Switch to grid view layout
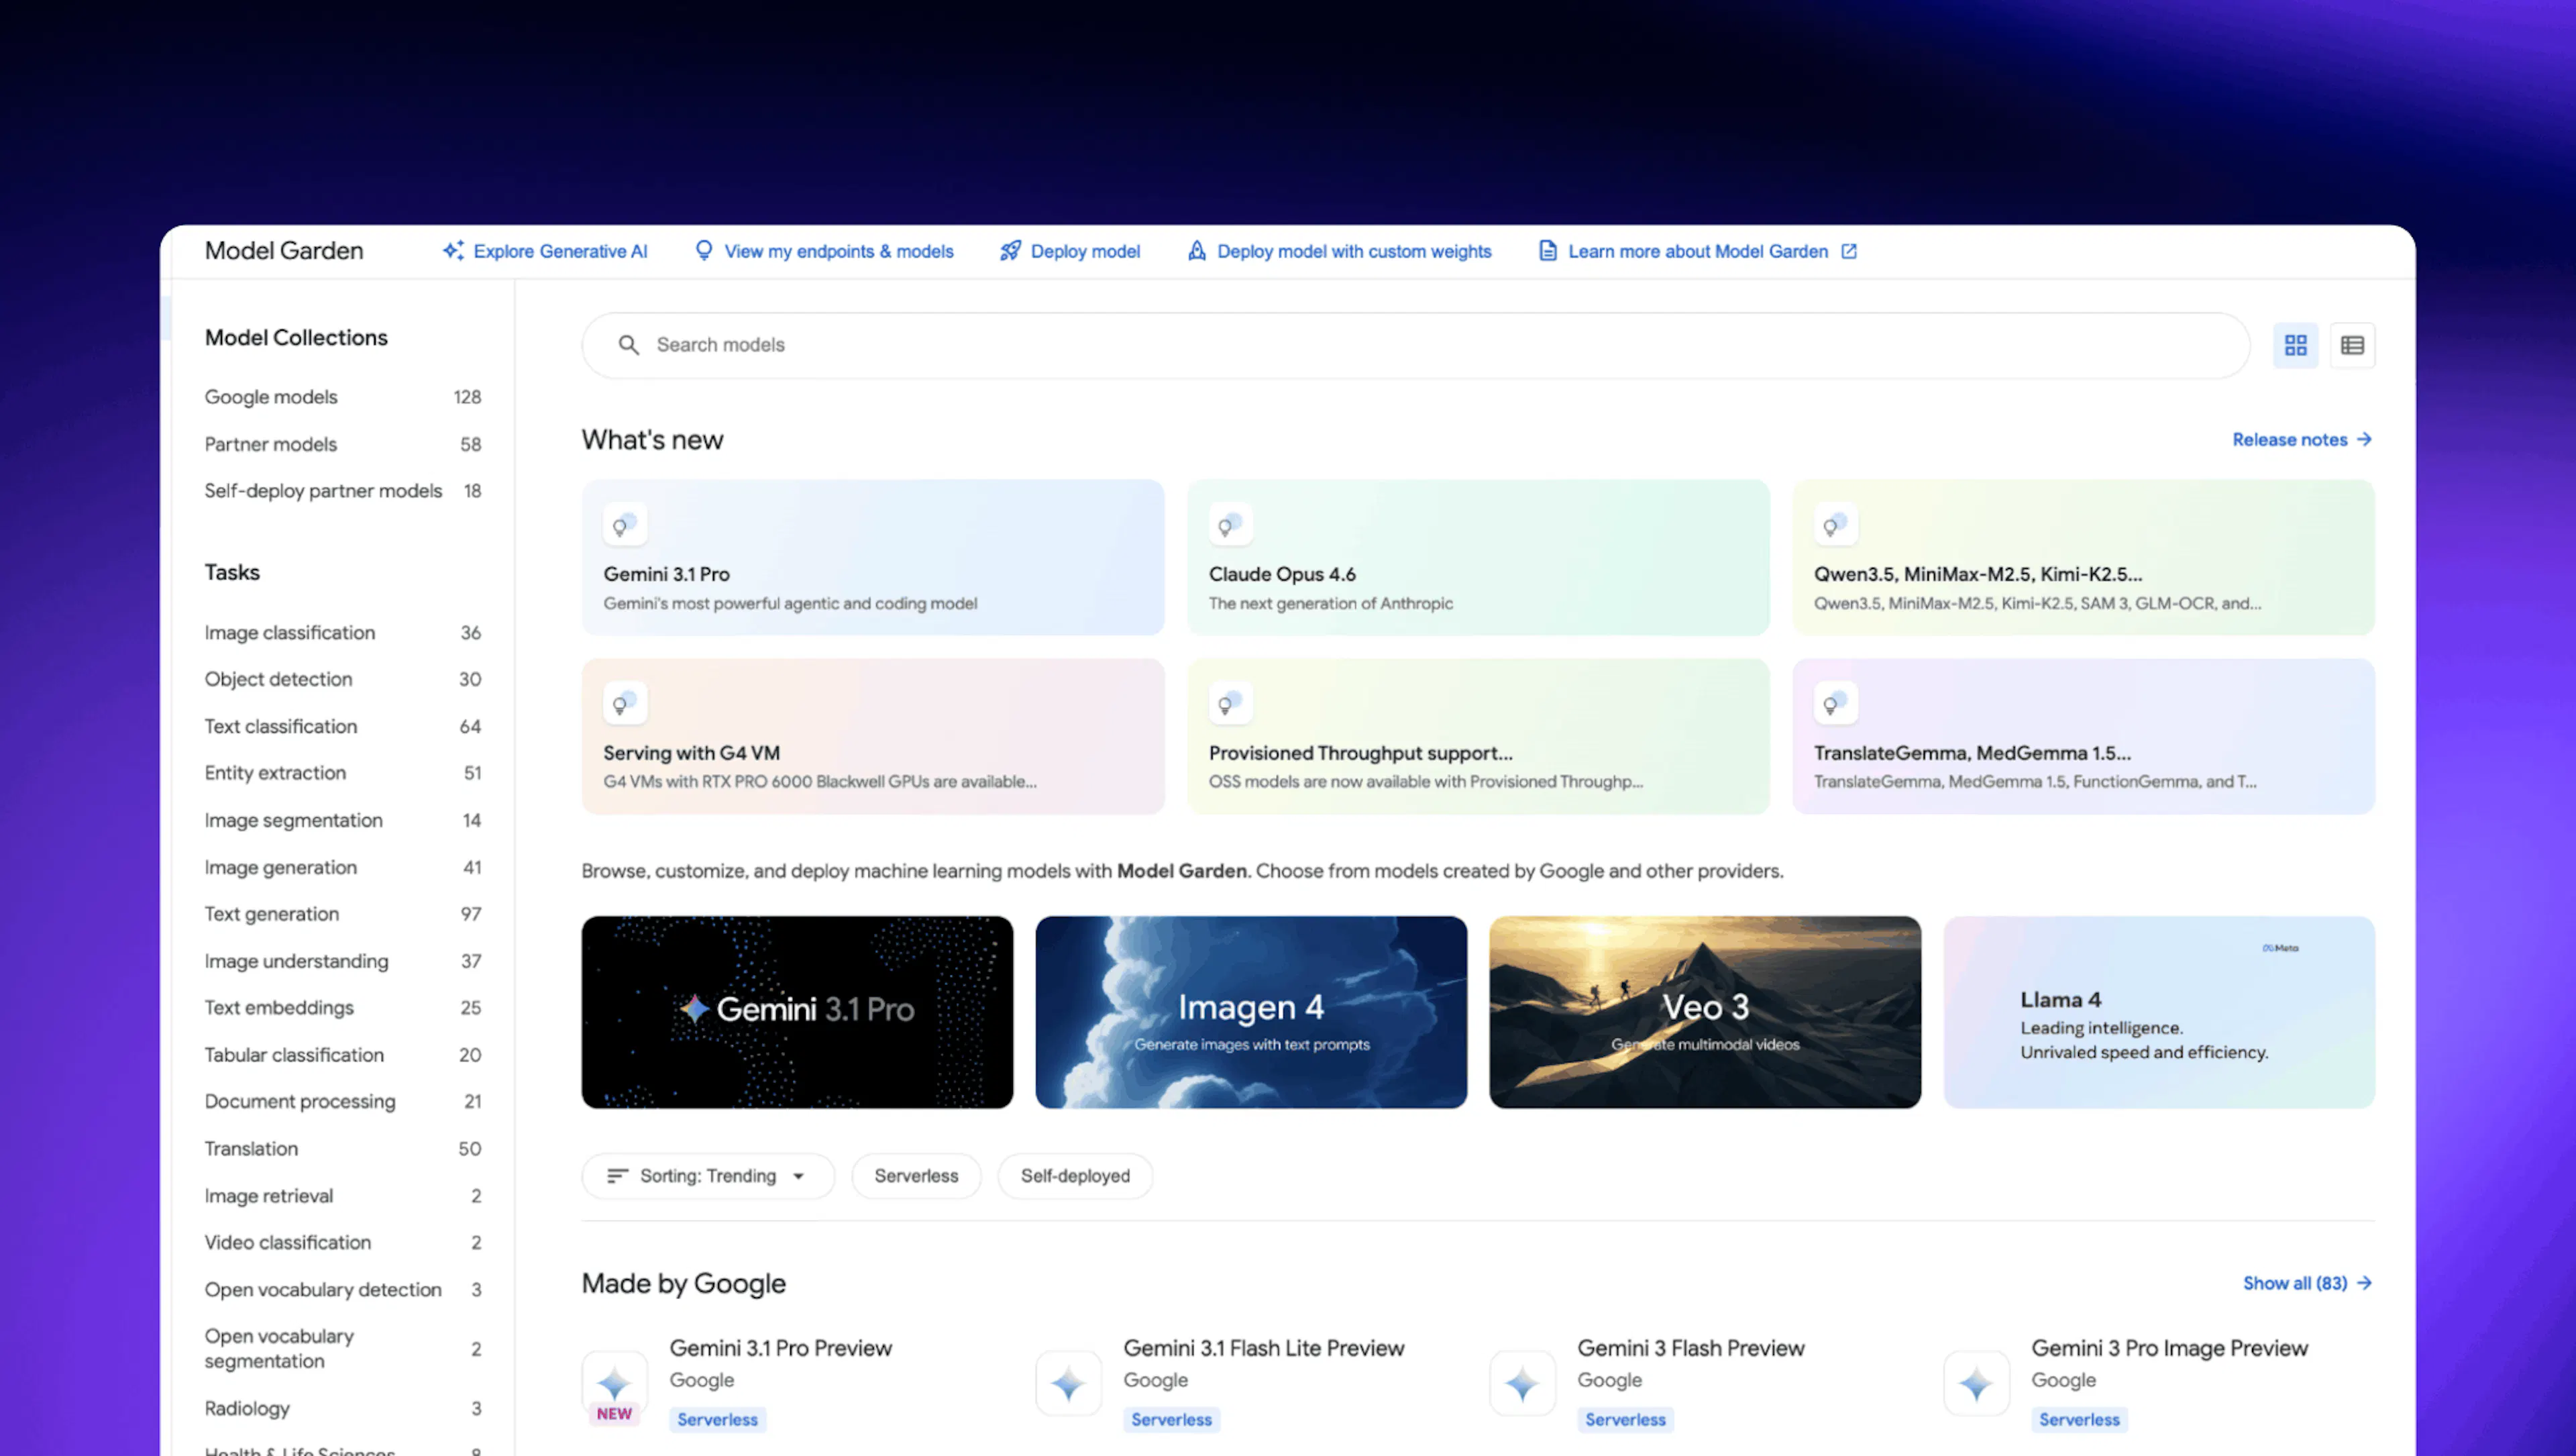 (2295, 345)
